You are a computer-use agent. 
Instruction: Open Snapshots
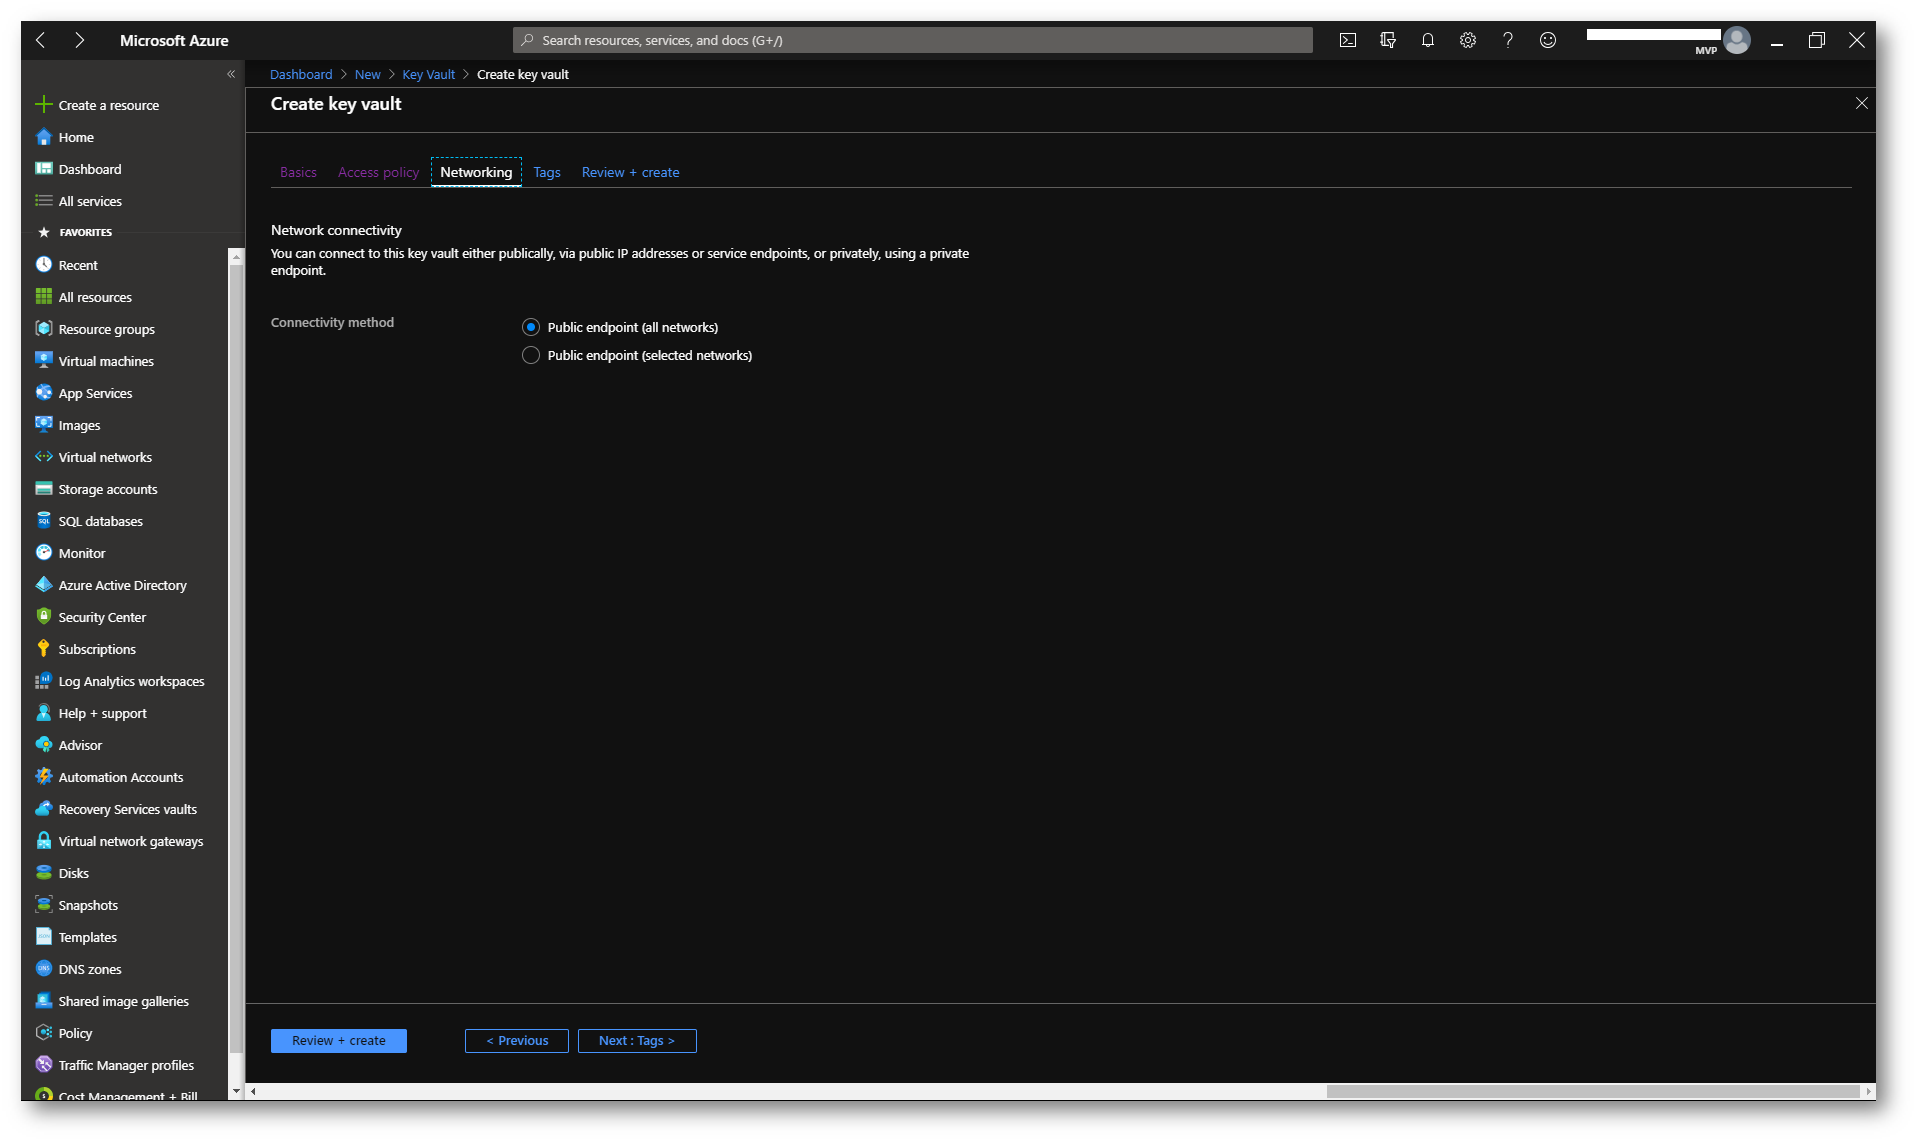click(87, 905)
